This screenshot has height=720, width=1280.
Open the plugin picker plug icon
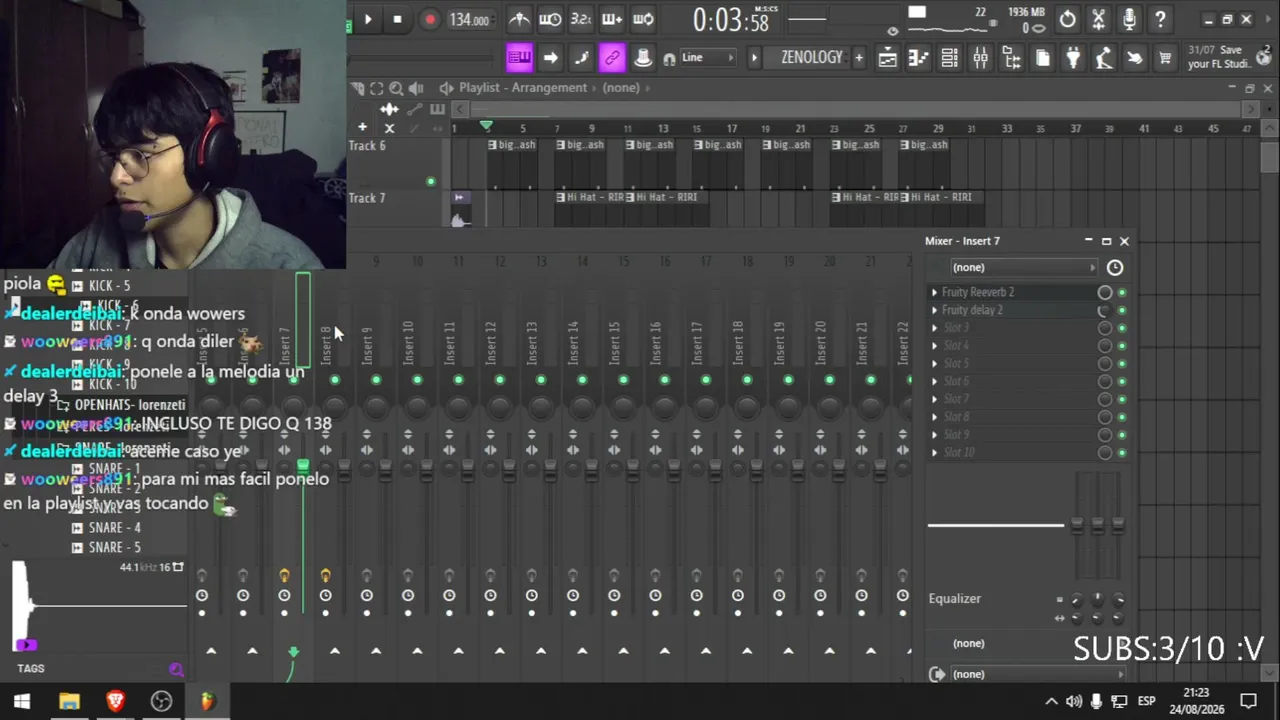1073,59
